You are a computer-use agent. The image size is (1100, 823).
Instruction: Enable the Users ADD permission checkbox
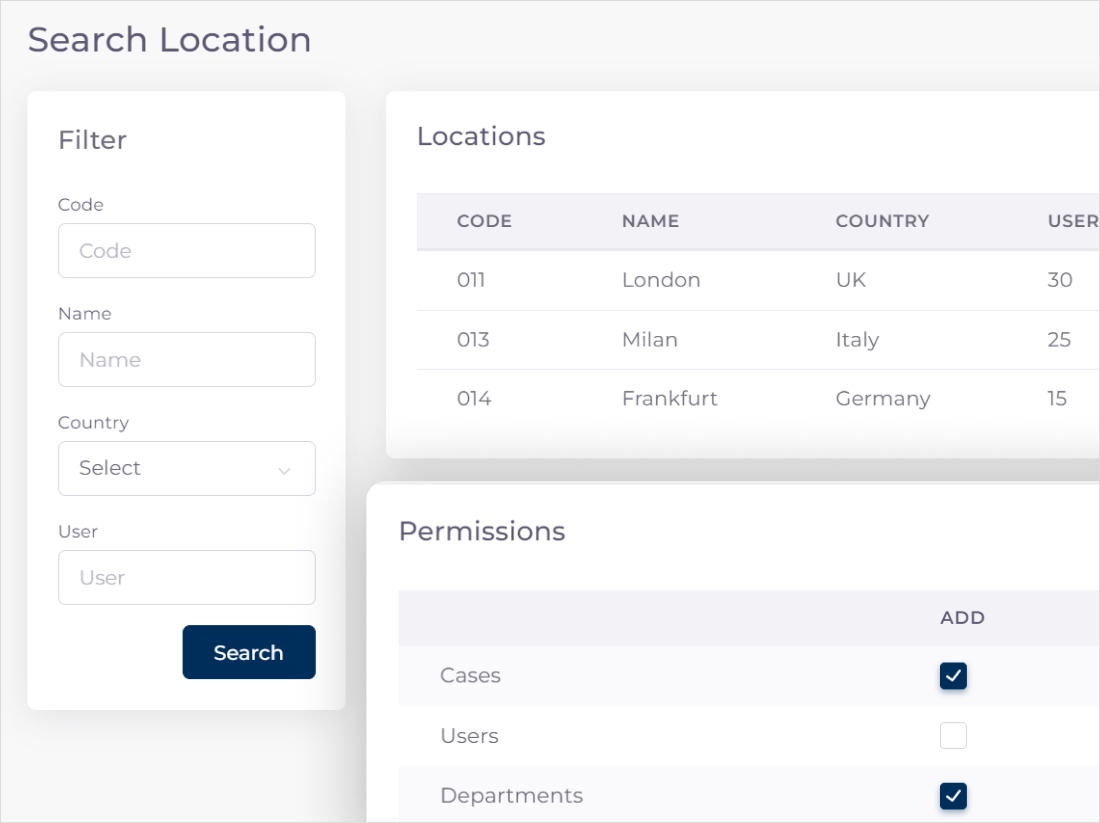coord(953,736)
